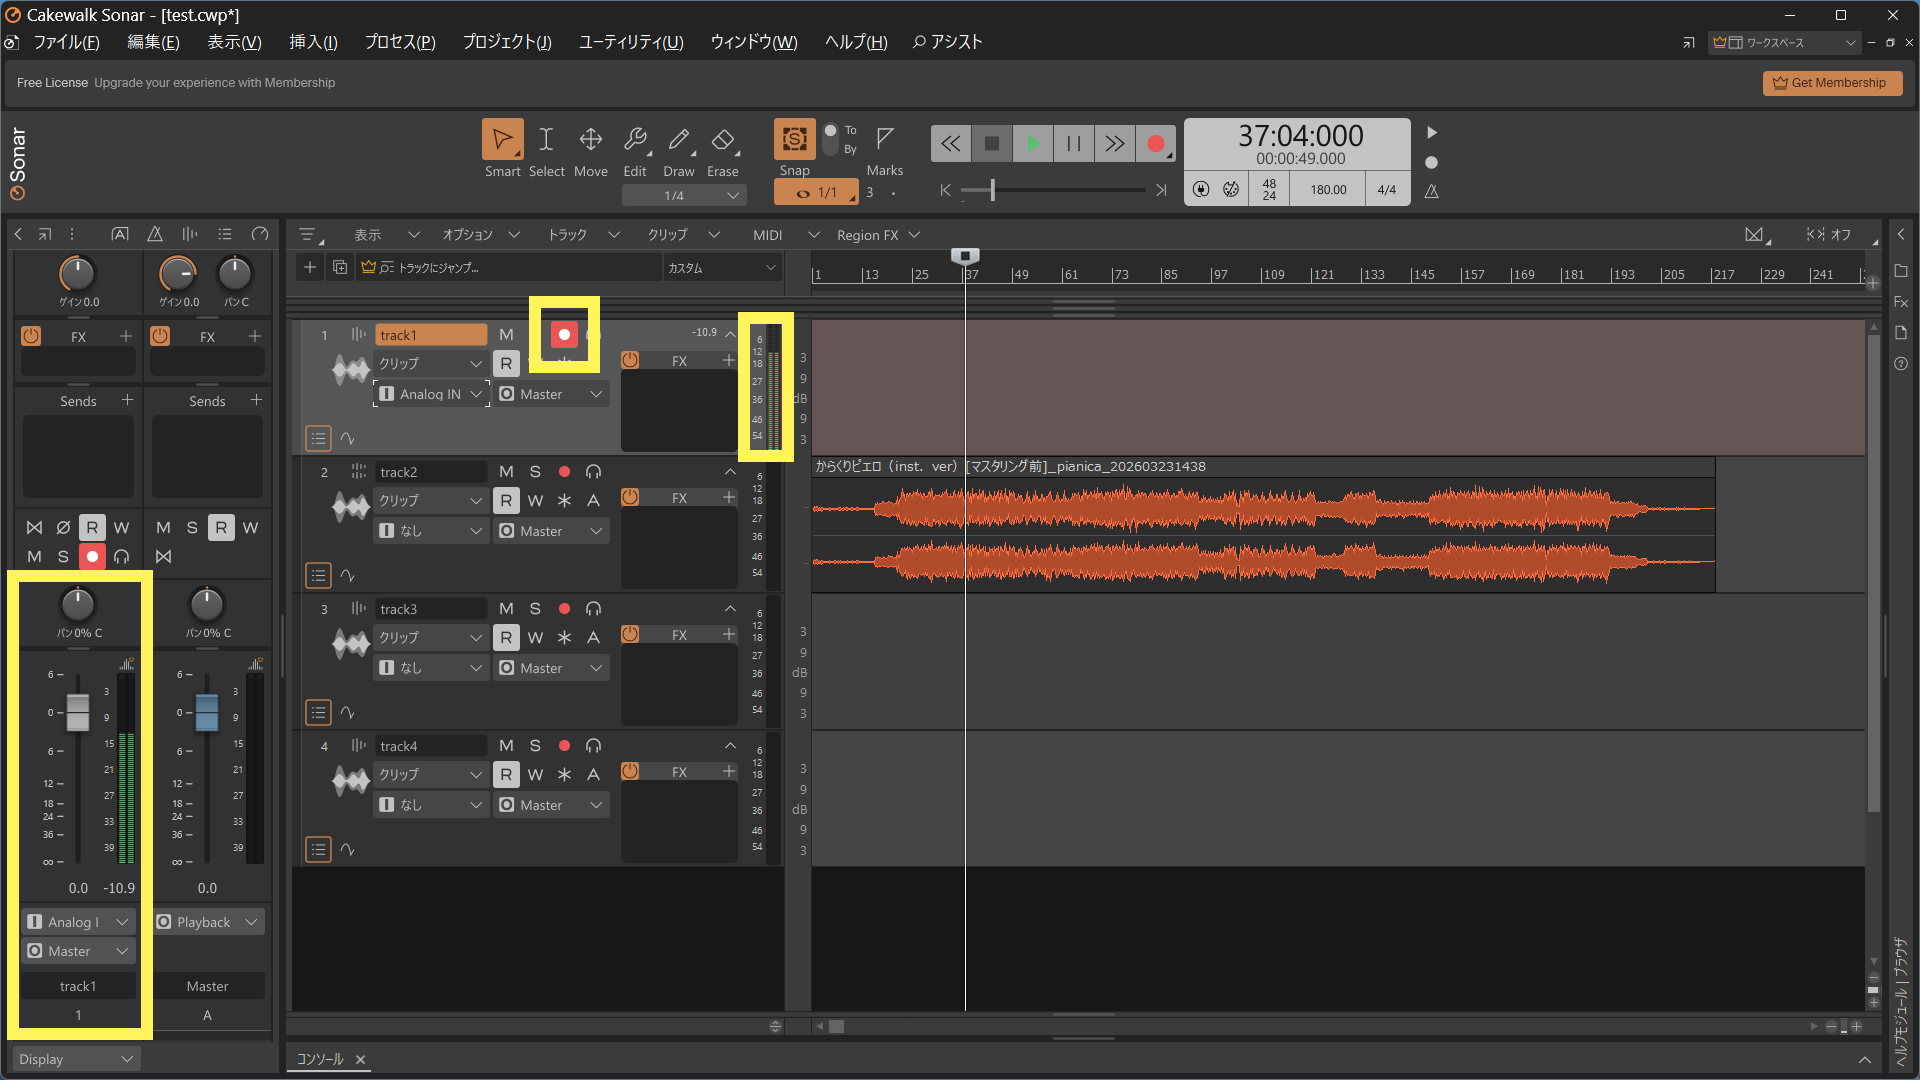Click measure 97 on the timeline ruler
Image resolution: width=1920 pixels, height=1080 pixels.
(1220, 274)
